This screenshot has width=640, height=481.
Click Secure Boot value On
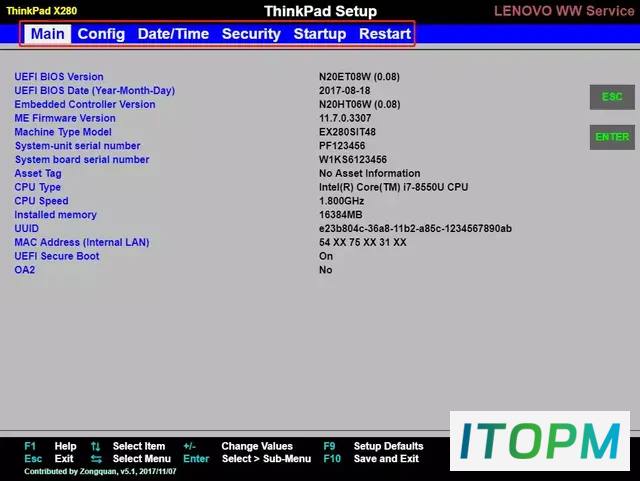[326, 256]
